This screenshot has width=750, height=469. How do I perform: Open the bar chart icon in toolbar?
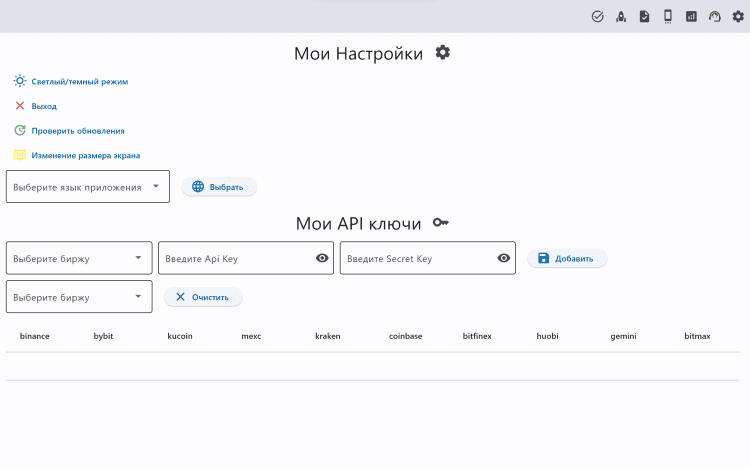pos(691,16)
